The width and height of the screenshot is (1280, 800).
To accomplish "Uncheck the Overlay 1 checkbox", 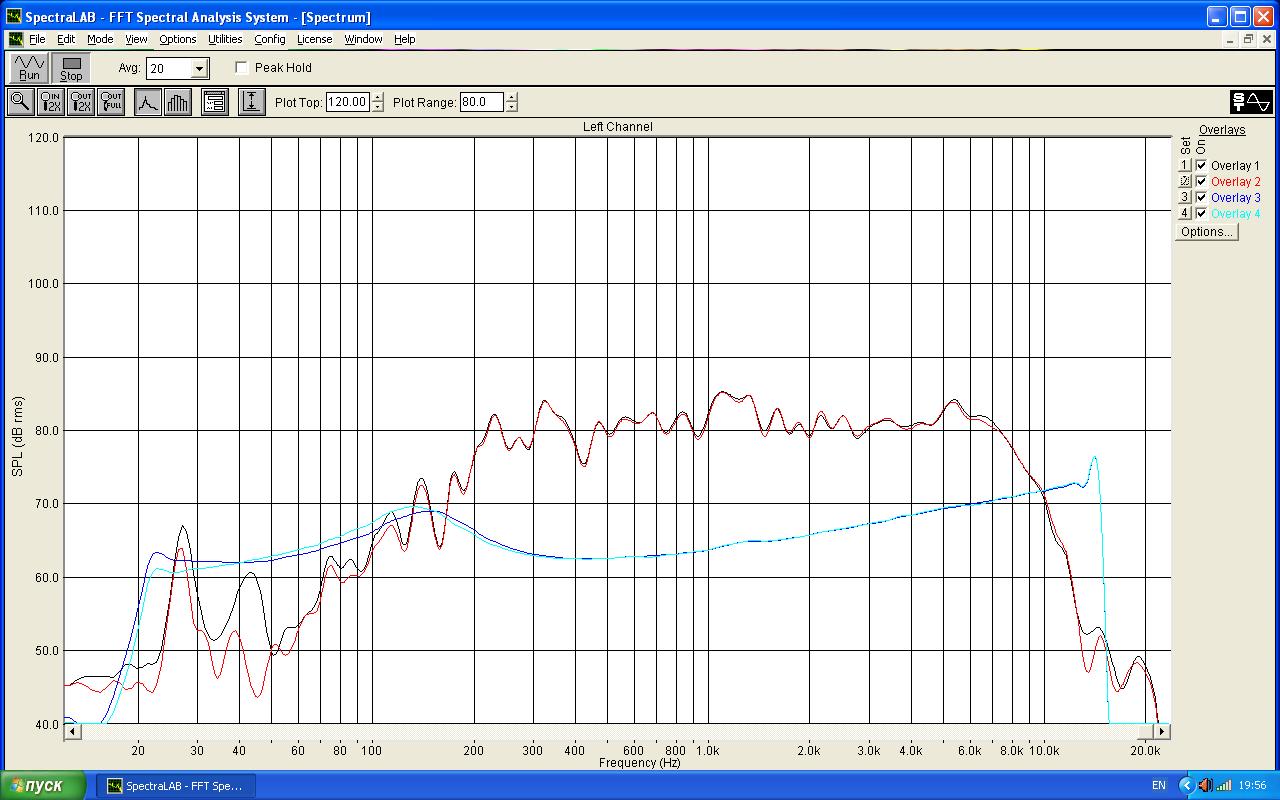I will (x=1201, y=166).
